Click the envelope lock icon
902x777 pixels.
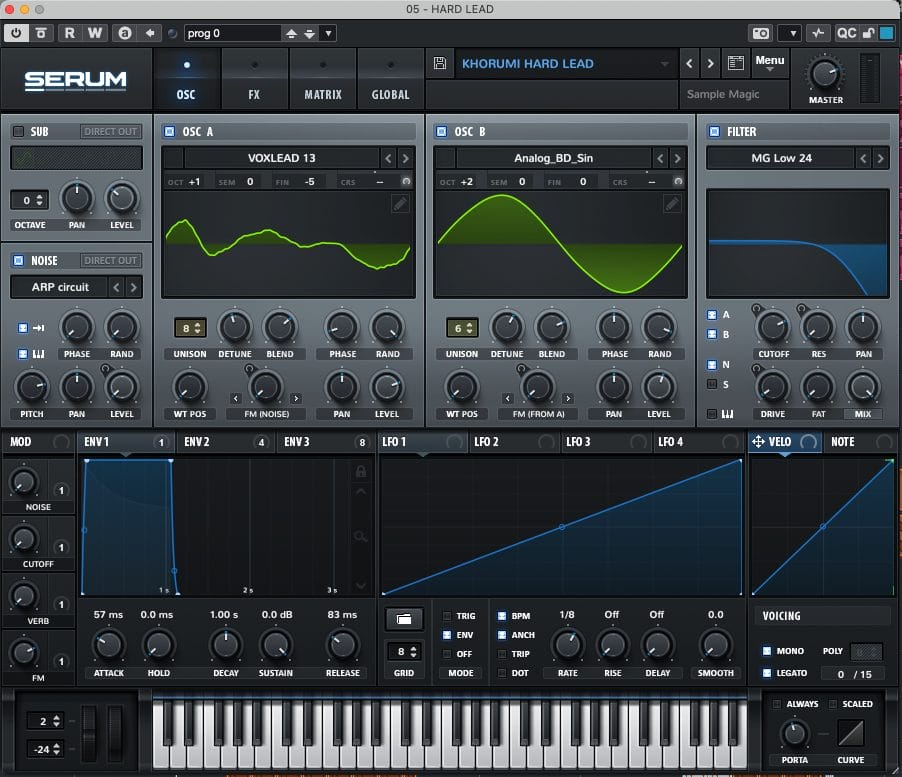(x=361, y=472)
